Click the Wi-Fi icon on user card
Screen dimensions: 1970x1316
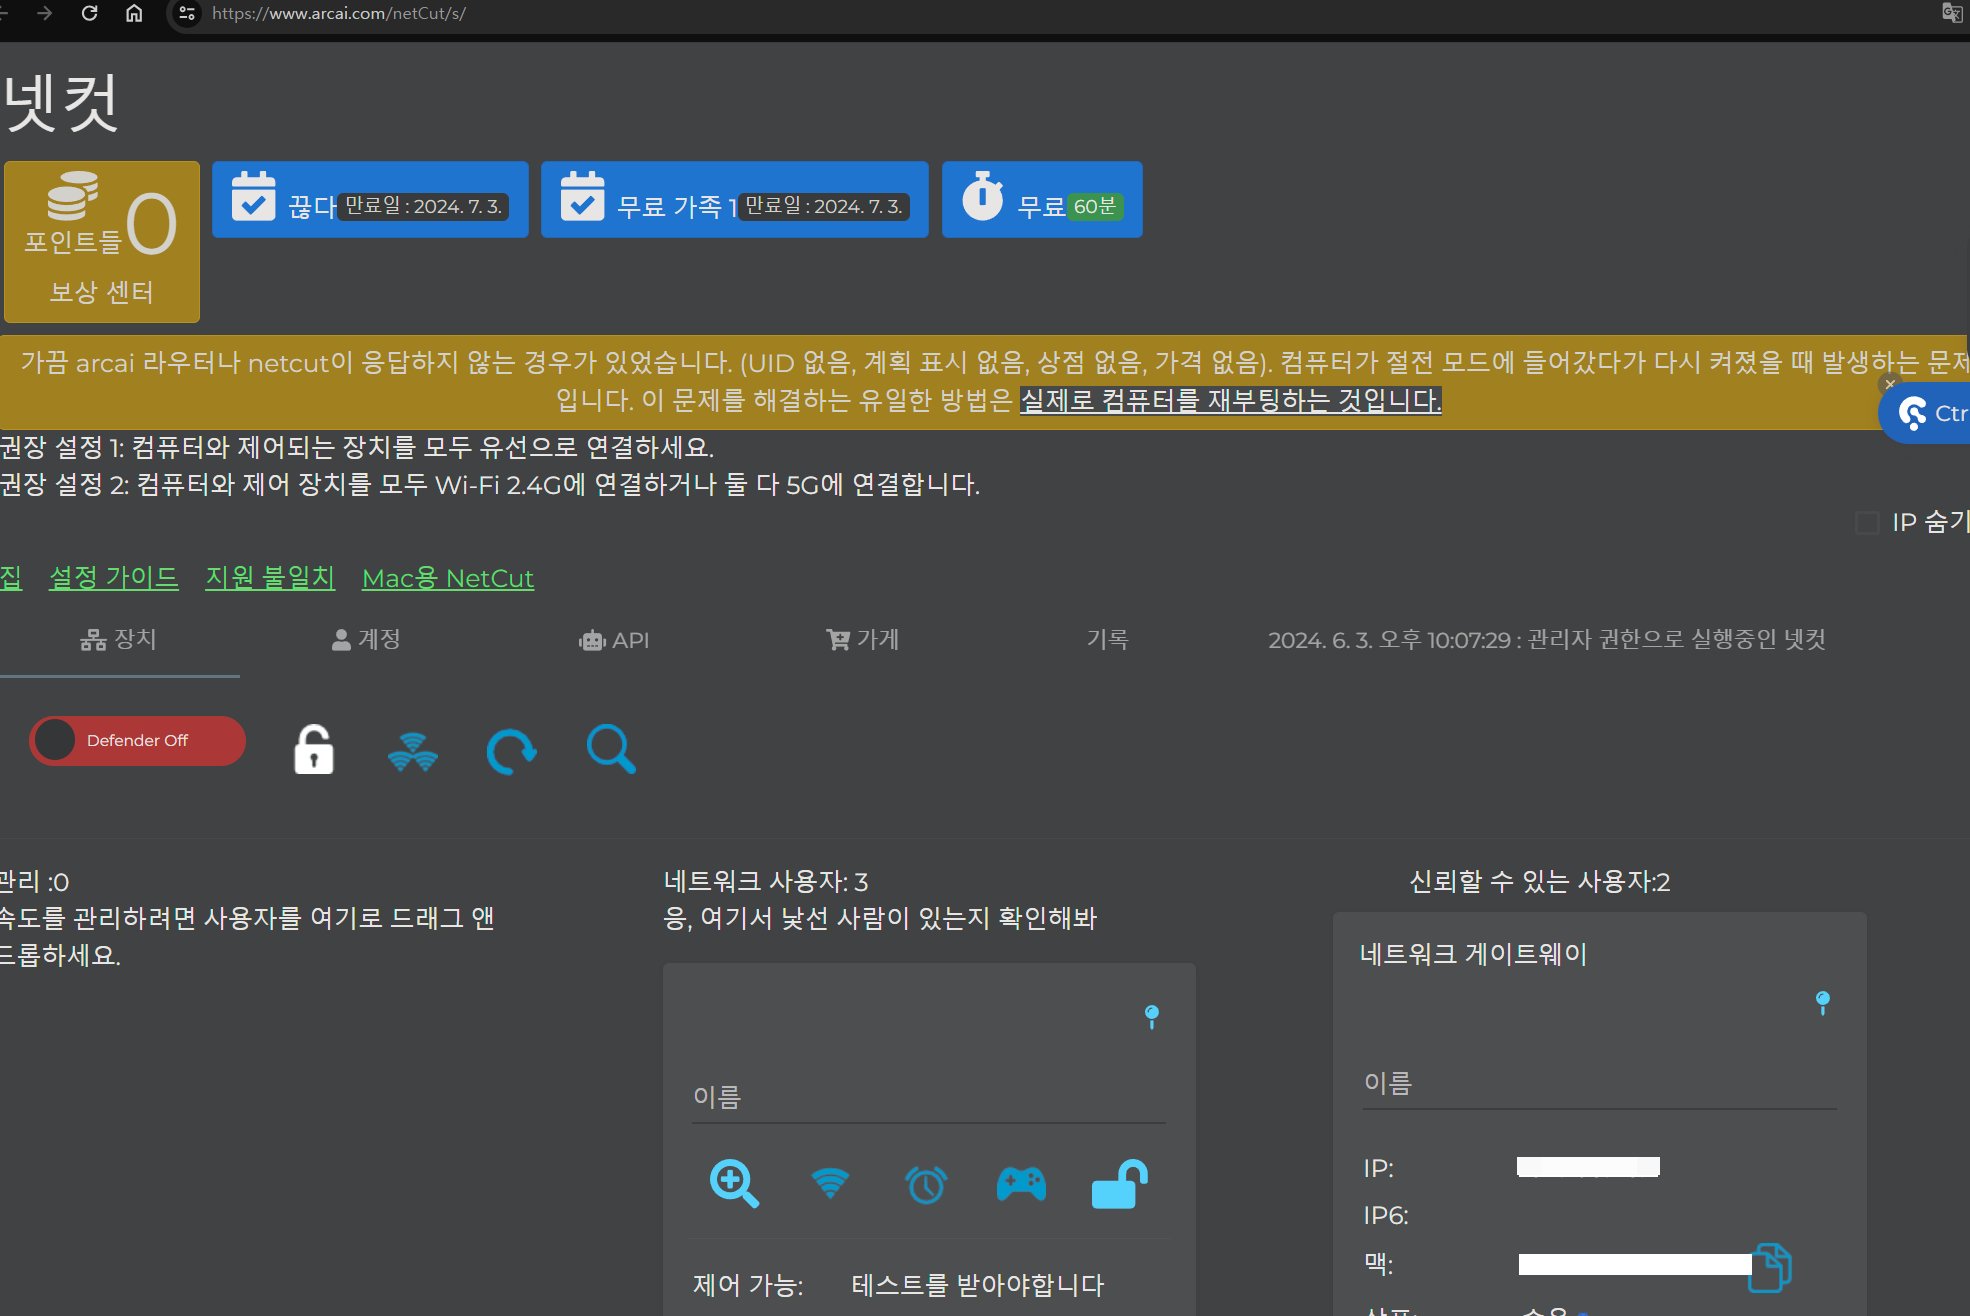pos(830,1183)
